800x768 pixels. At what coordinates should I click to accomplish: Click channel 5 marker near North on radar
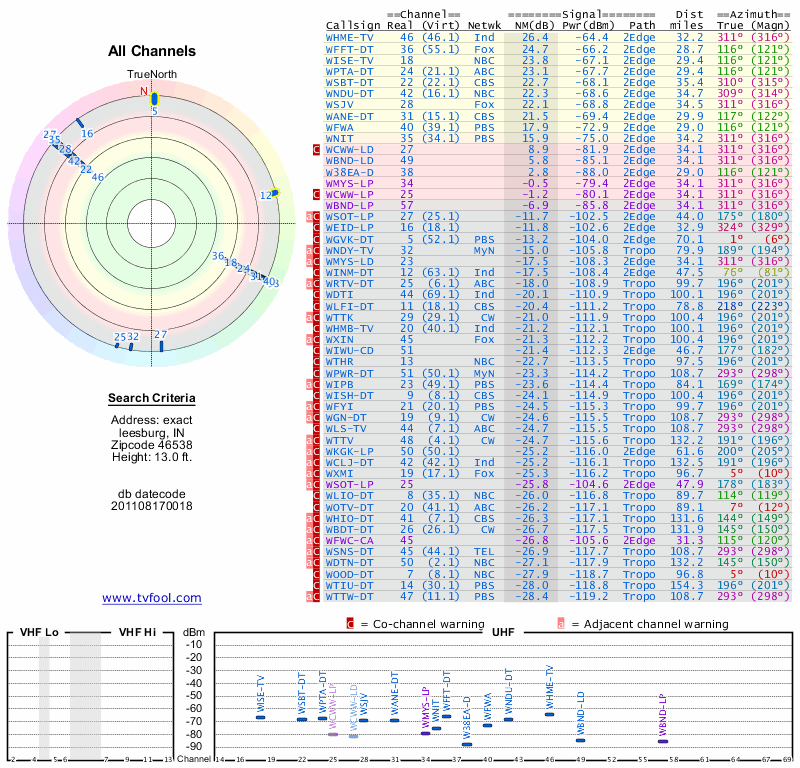[x=154, y=99]
